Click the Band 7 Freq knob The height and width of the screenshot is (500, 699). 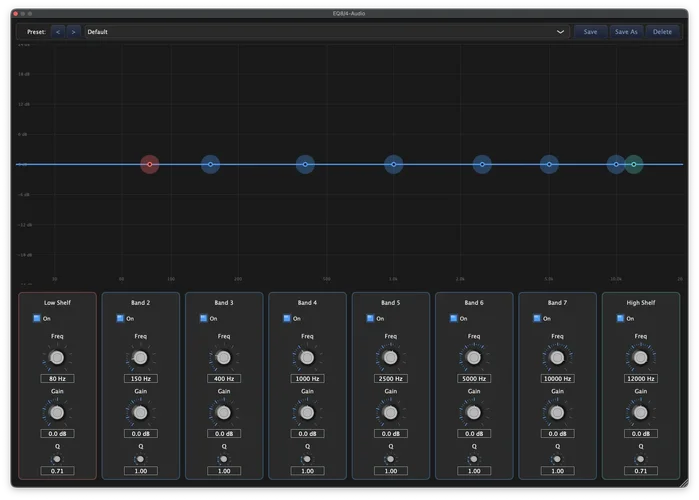pyautogui.click(x=557, y=357)
